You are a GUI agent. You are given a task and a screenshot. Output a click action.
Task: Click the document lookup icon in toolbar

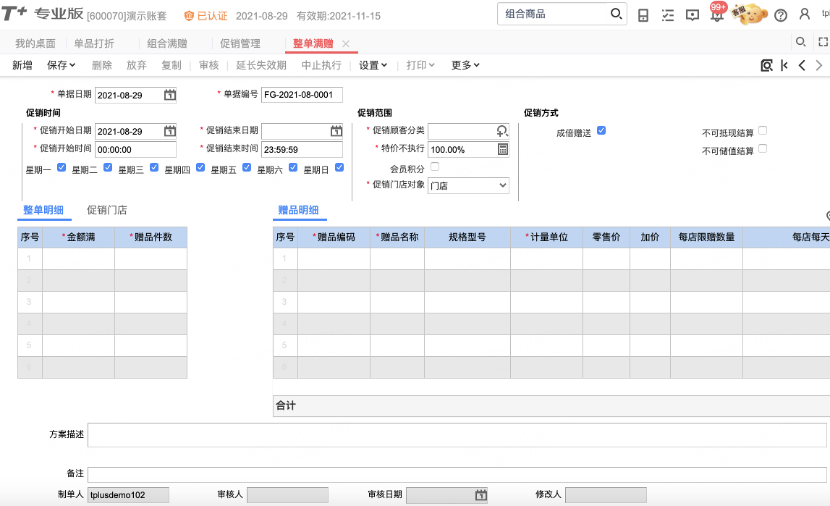click(x=766, y=65)
